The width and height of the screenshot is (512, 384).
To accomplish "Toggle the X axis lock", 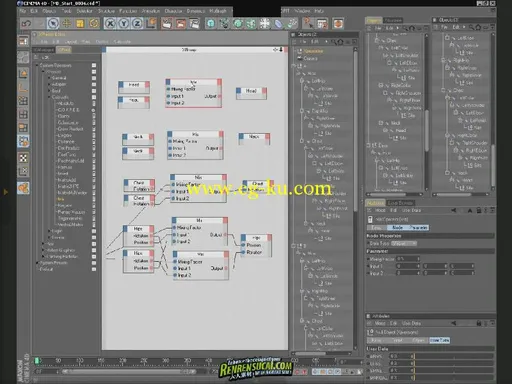I will click(110, 23).
